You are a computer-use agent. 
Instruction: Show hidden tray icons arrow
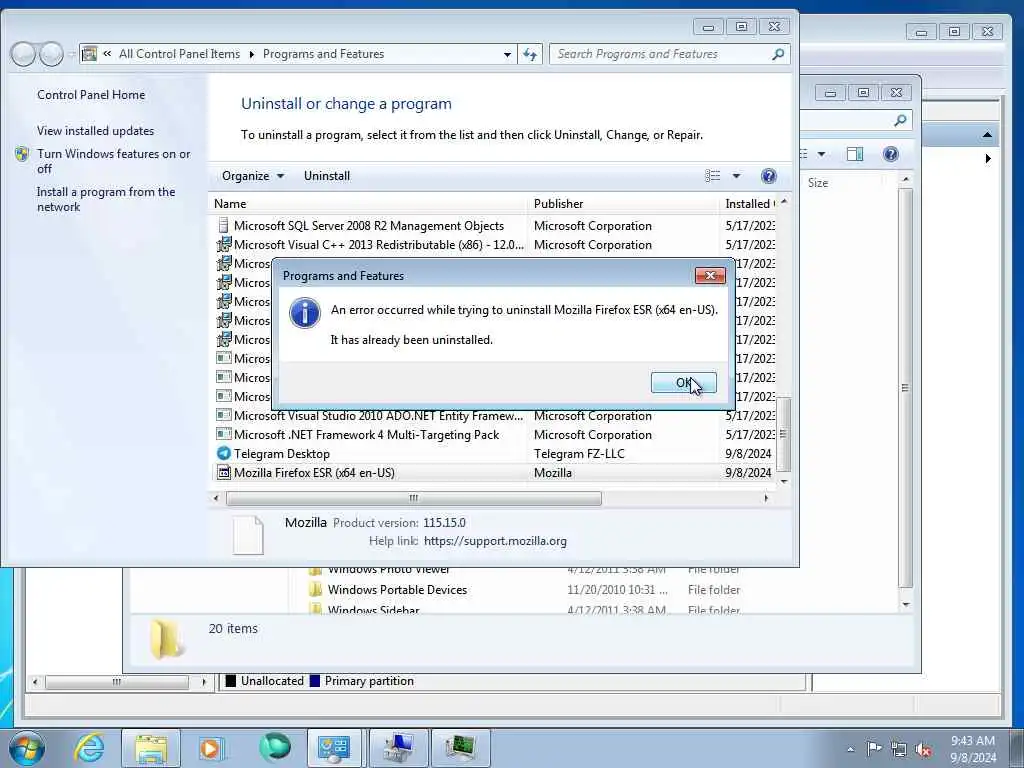850,750
